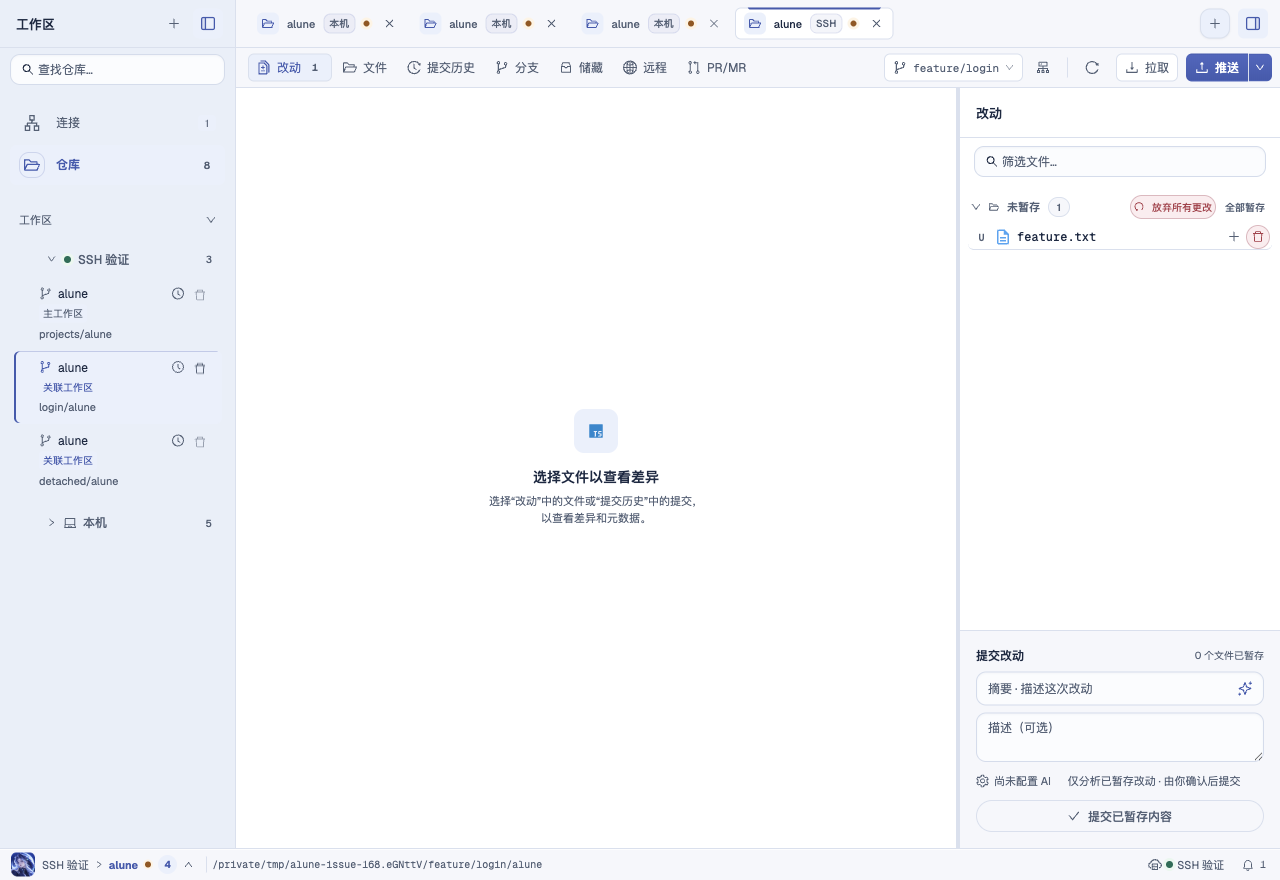The width and height of the screenshot is (1280, 880).
Task: Click the 放弃所有更改 button
Action: (x=1173, y=207)
